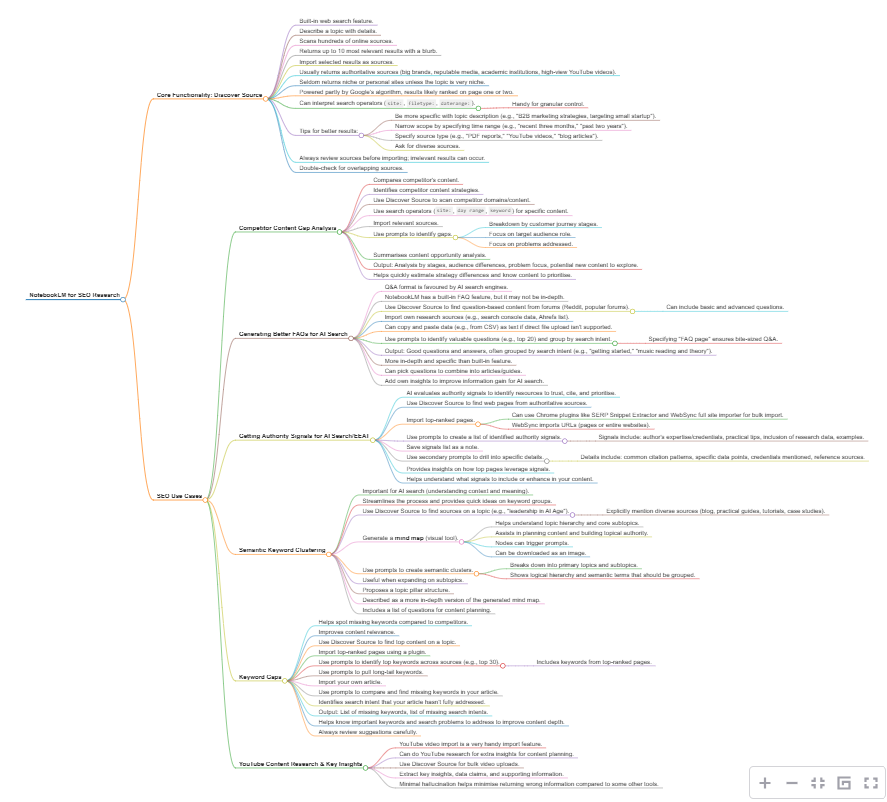
Task: Click 'Use Discover Source for bulk video uploads.'
Action: (x=459, y=764)
